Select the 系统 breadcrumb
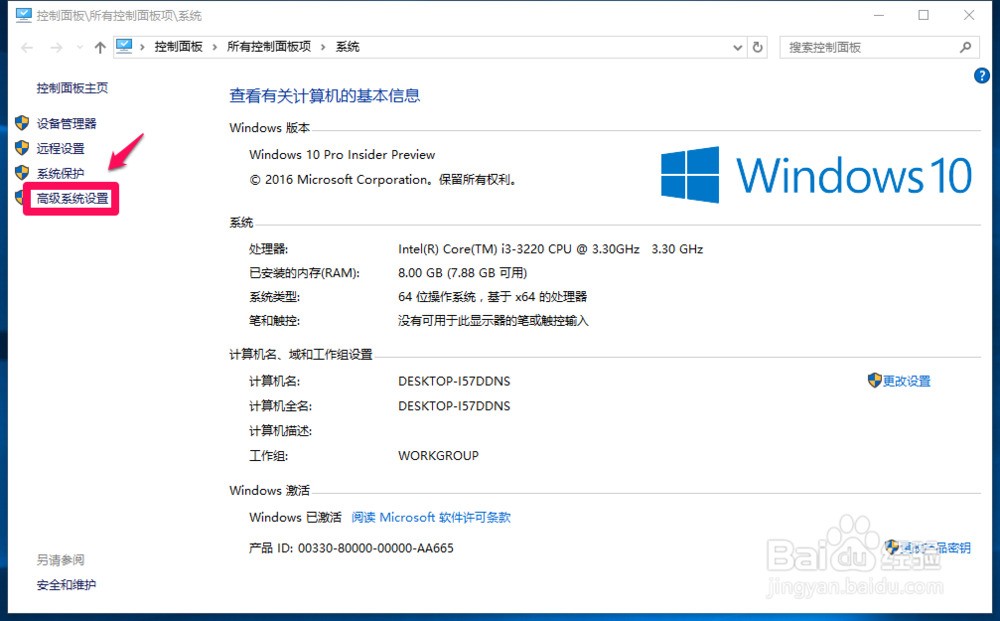Image resolution: width=1000 pixels, height=621 pixels. tap(348, 47)
